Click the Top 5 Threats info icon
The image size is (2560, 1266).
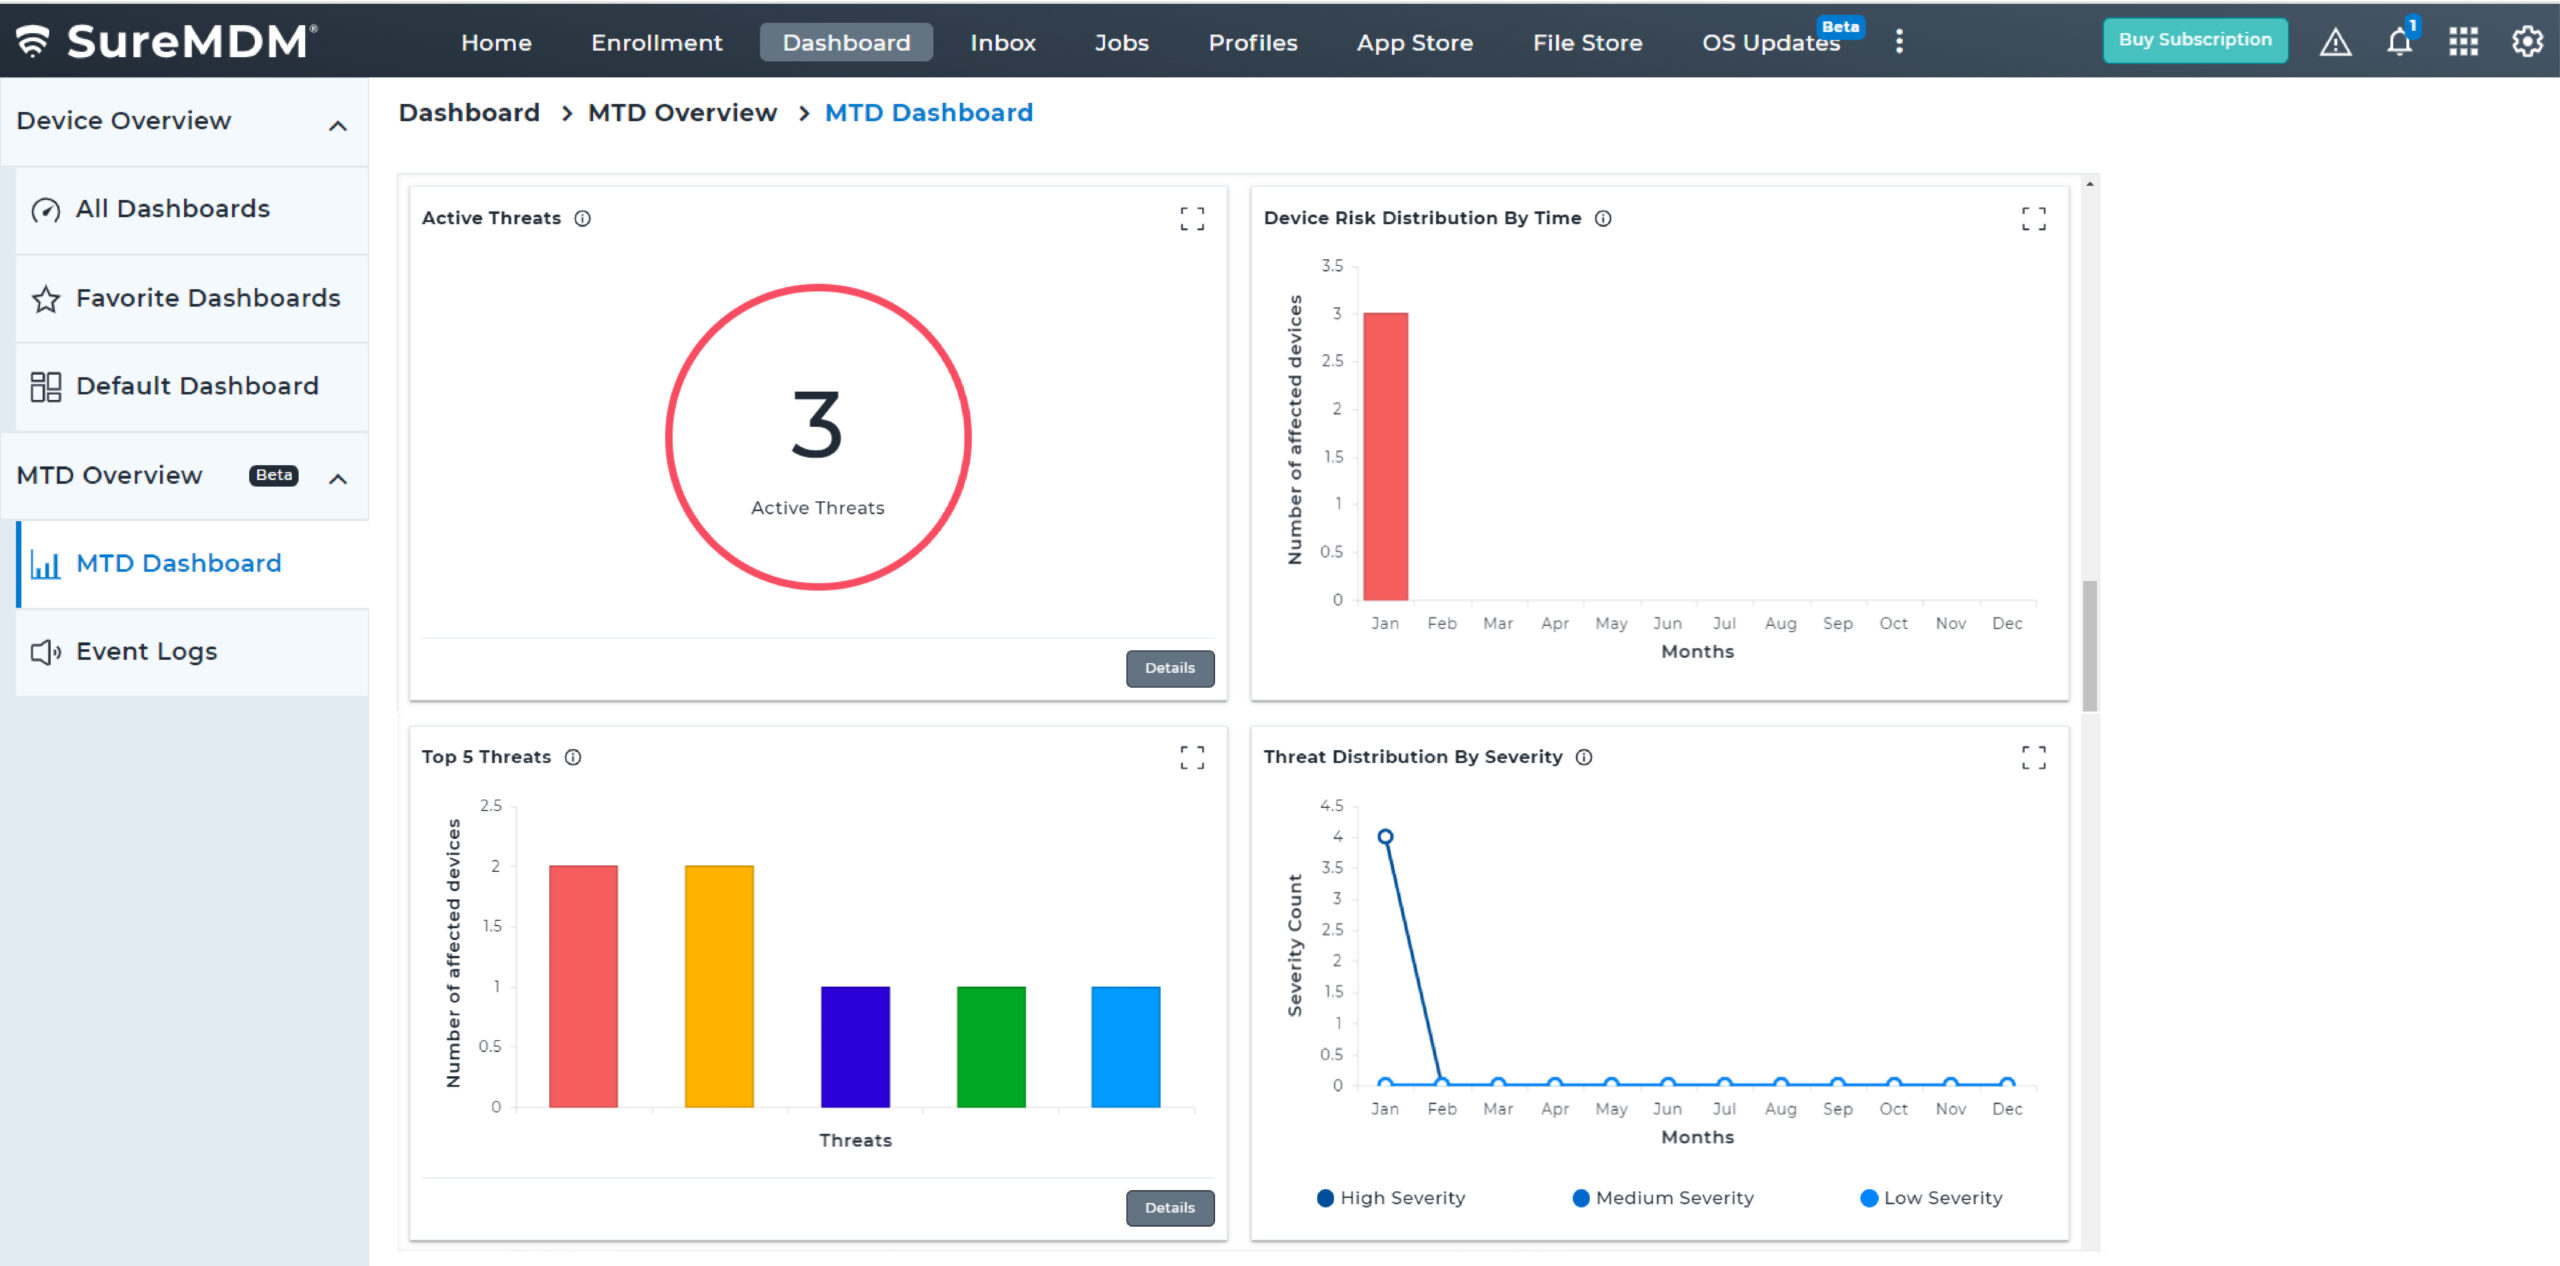pyautogui.click(x=573, y=757)
